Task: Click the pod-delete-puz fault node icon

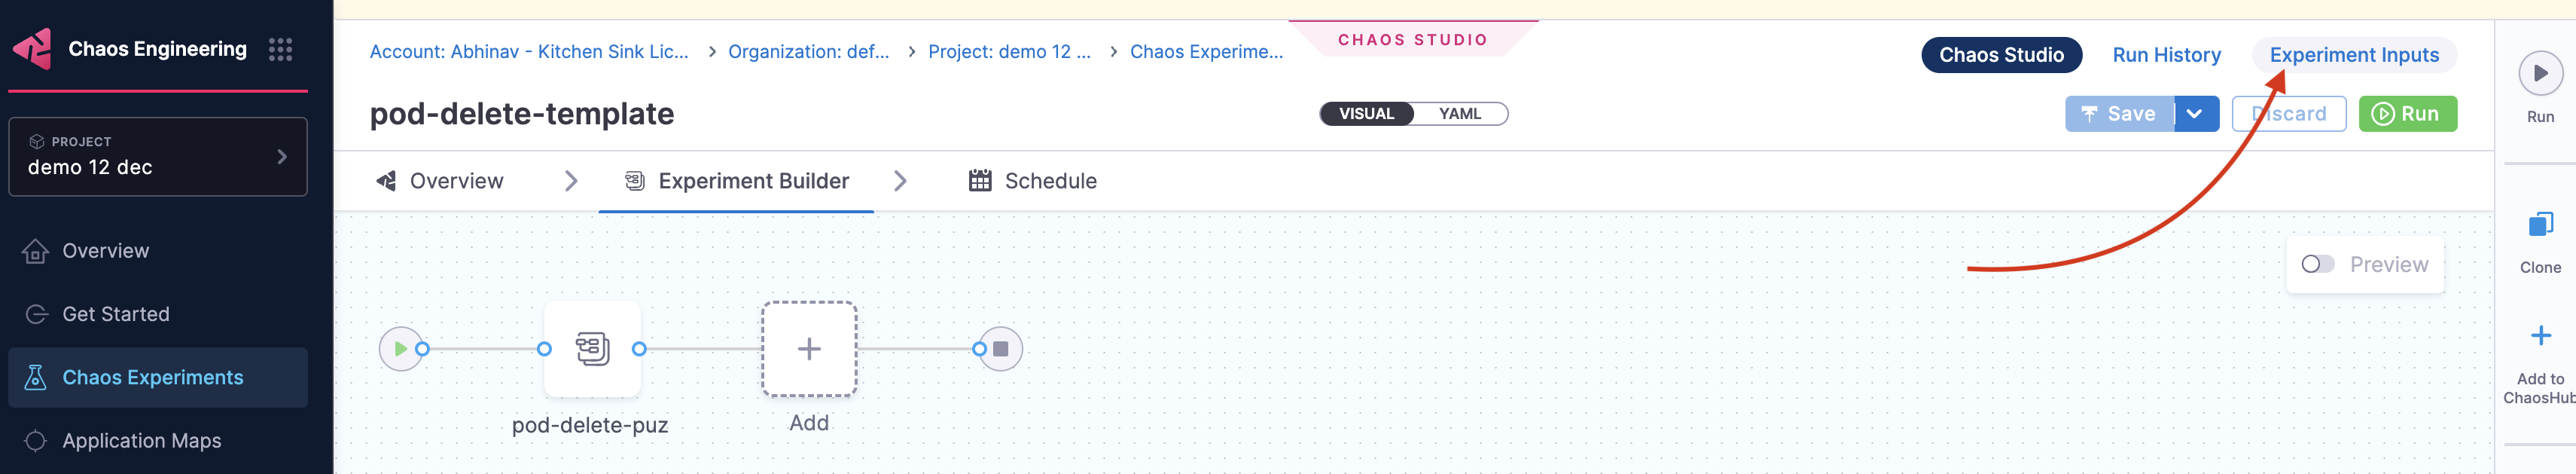Action: click(592, 349)
